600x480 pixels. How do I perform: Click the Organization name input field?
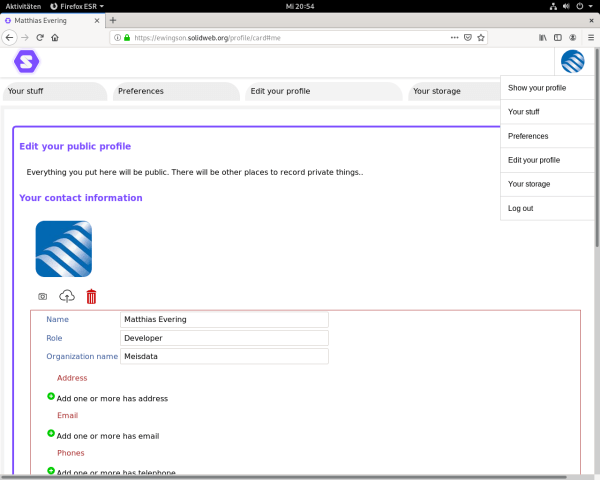[x=224, y=356]
